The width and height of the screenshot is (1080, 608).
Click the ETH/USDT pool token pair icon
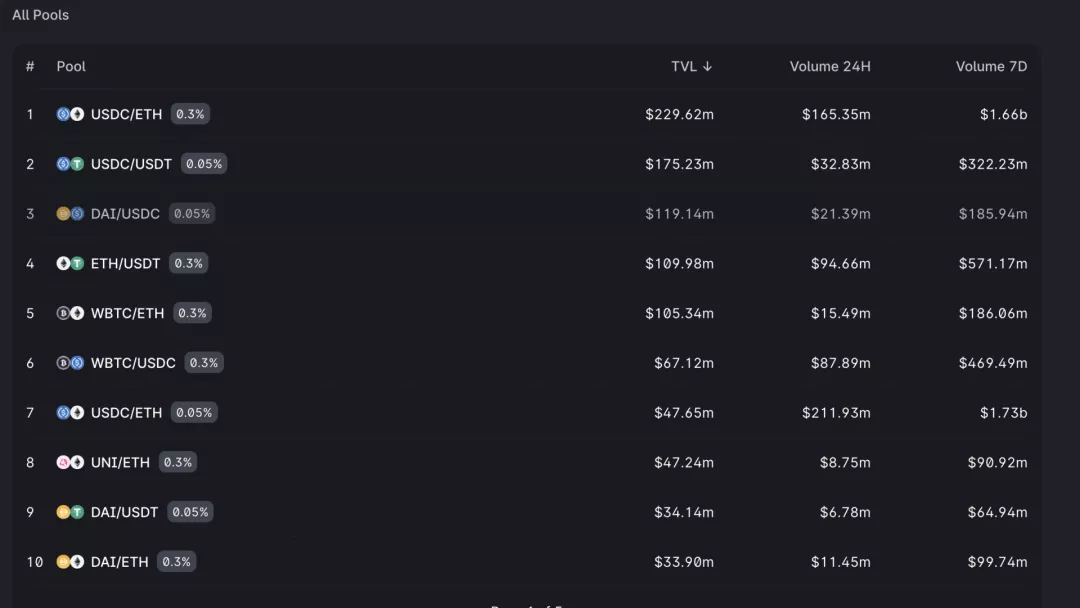70,264
